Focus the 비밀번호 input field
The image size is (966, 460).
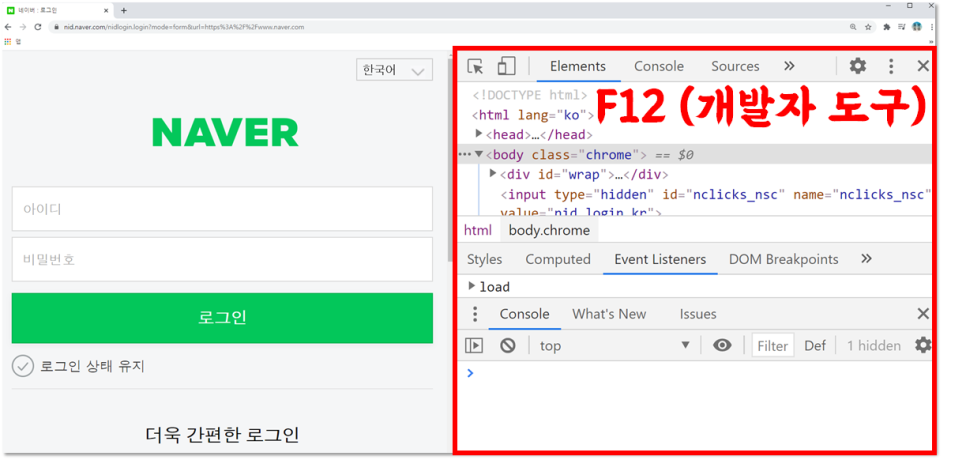(222, 259)
